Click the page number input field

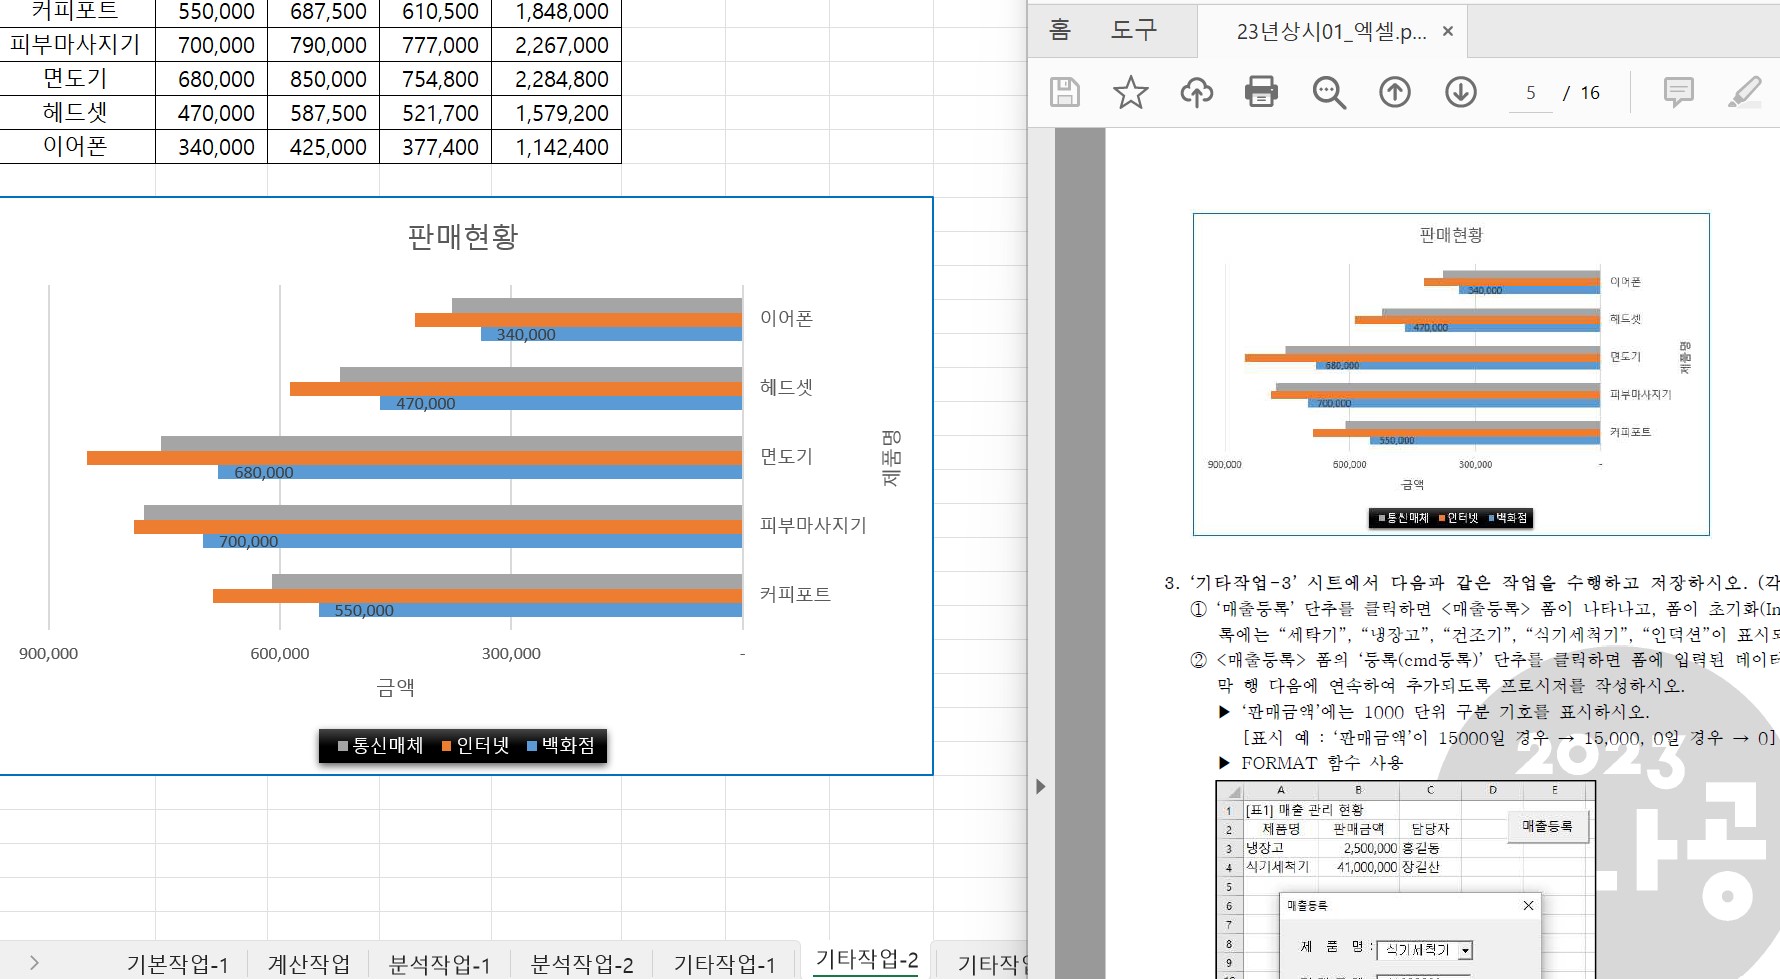(x=1530, y=93)
